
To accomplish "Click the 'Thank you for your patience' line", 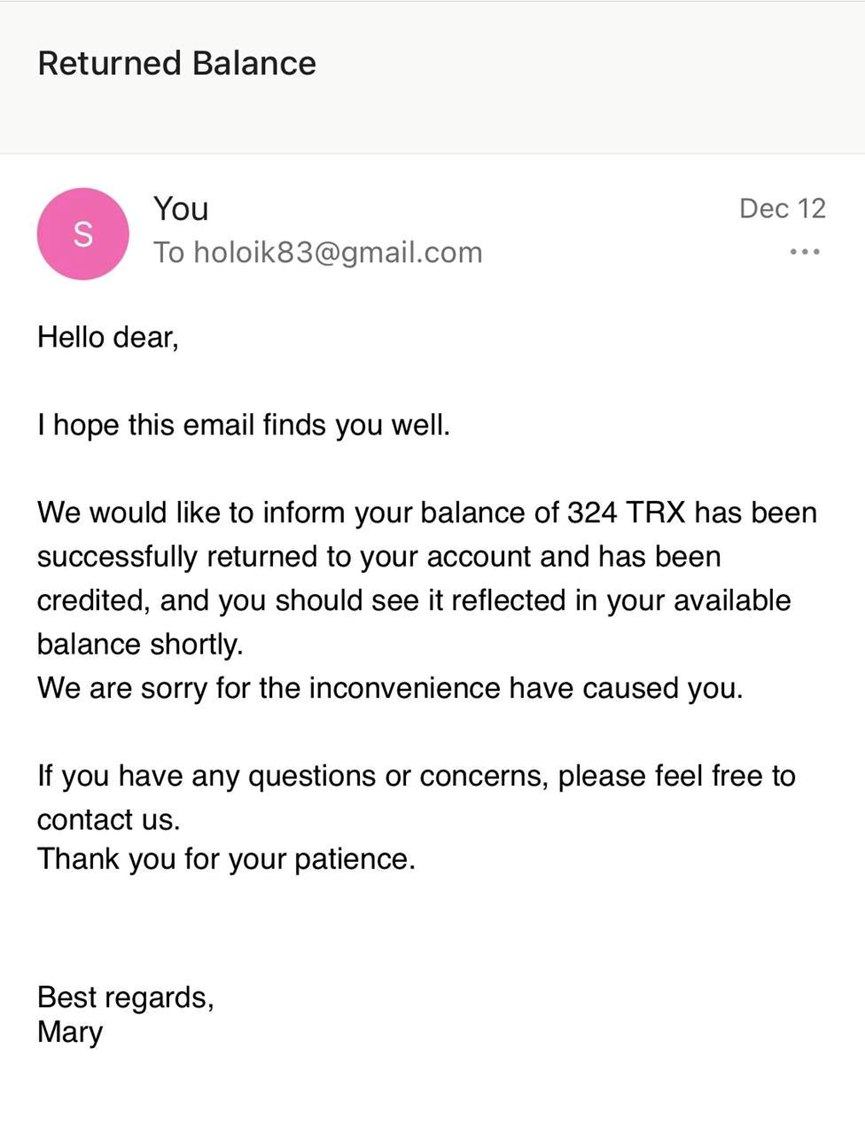I will click(x=225, y=859).
